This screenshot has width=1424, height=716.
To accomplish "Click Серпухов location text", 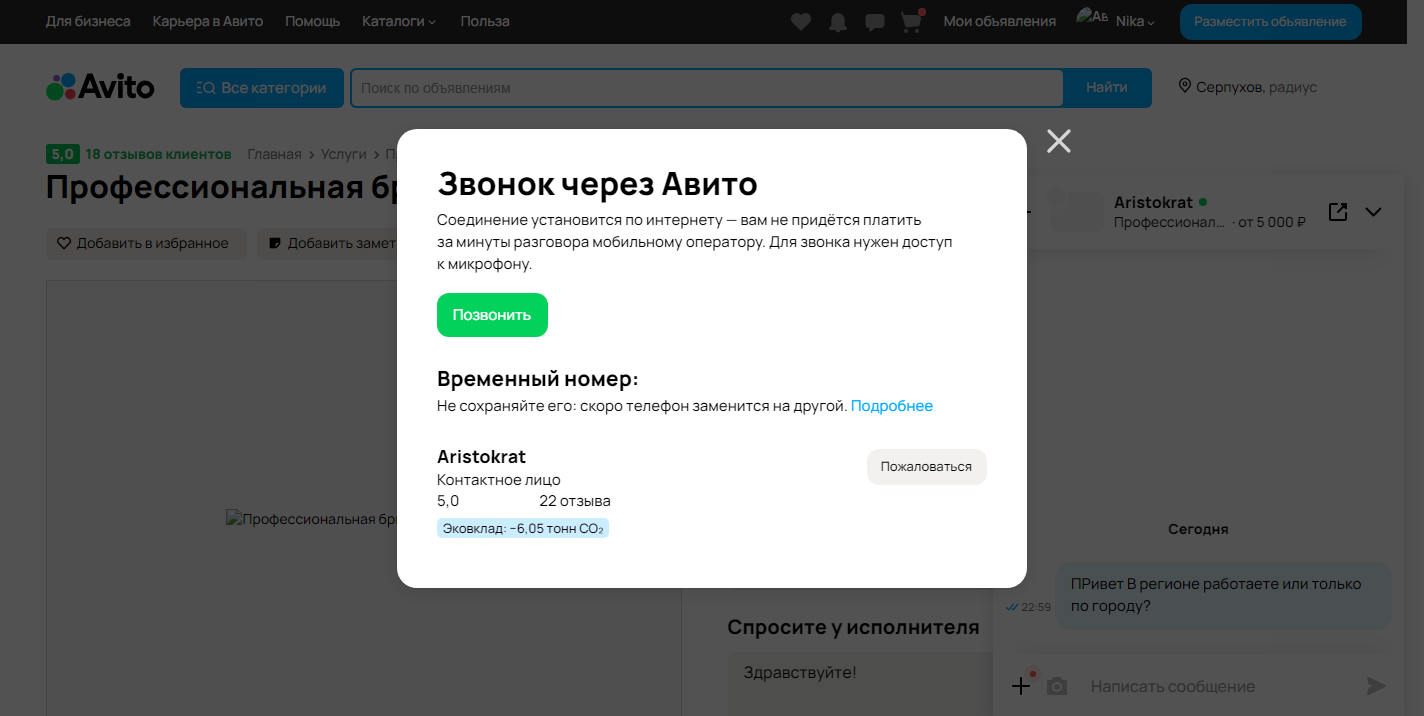I will click(x=1230, y=87).
